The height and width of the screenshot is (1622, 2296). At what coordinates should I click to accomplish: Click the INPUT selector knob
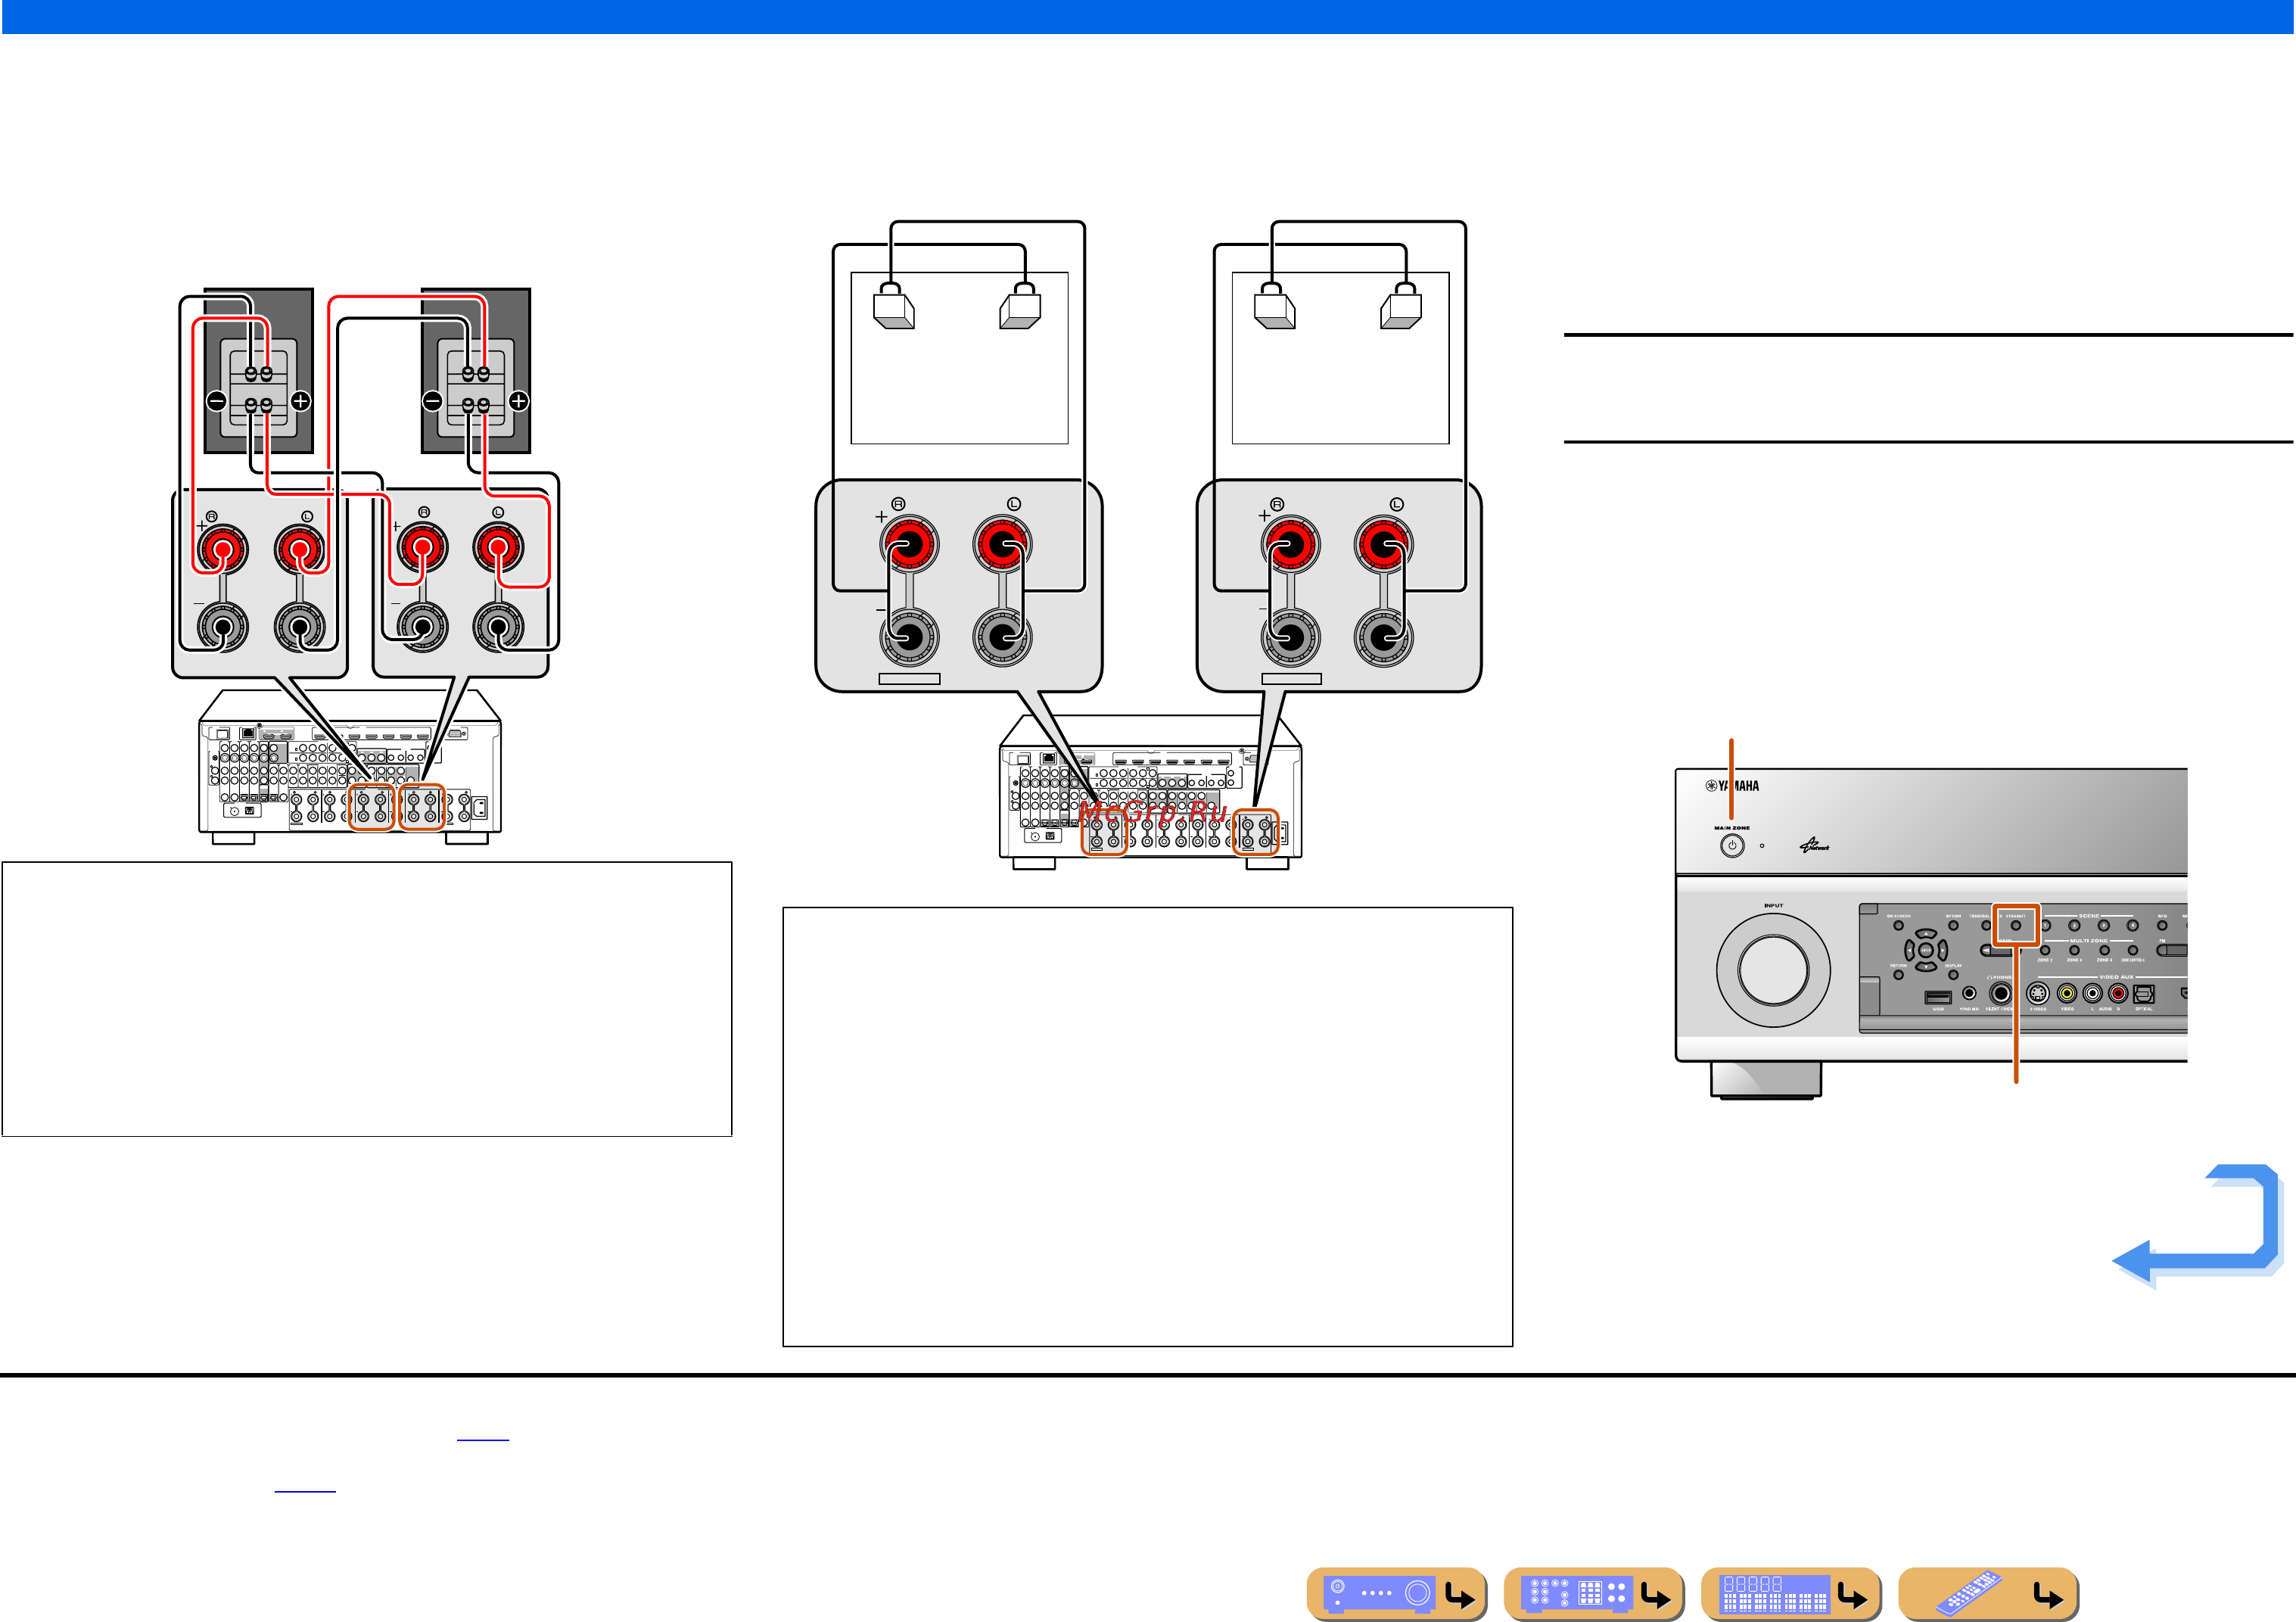click(1773, 969)
